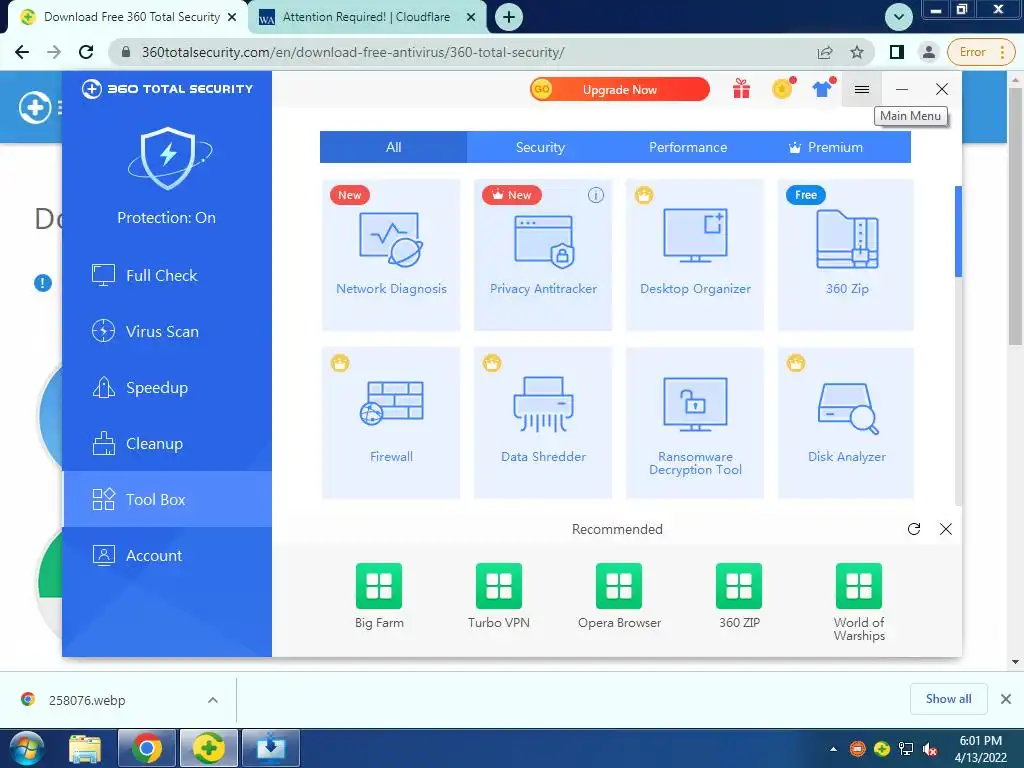Bookmark this page with star icon
The height and width of the screenshot is (768, 1024).
tap(857, 52)
